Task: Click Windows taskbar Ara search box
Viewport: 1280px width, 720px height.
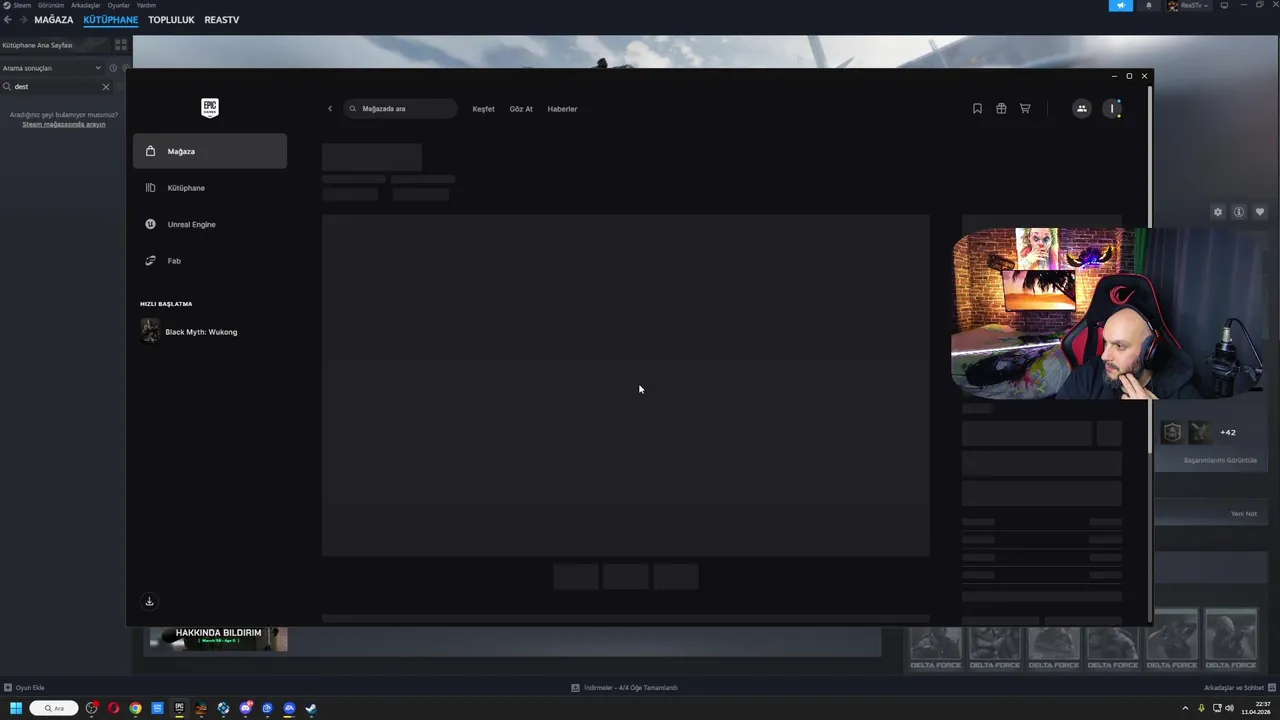Action: [54, 708]
